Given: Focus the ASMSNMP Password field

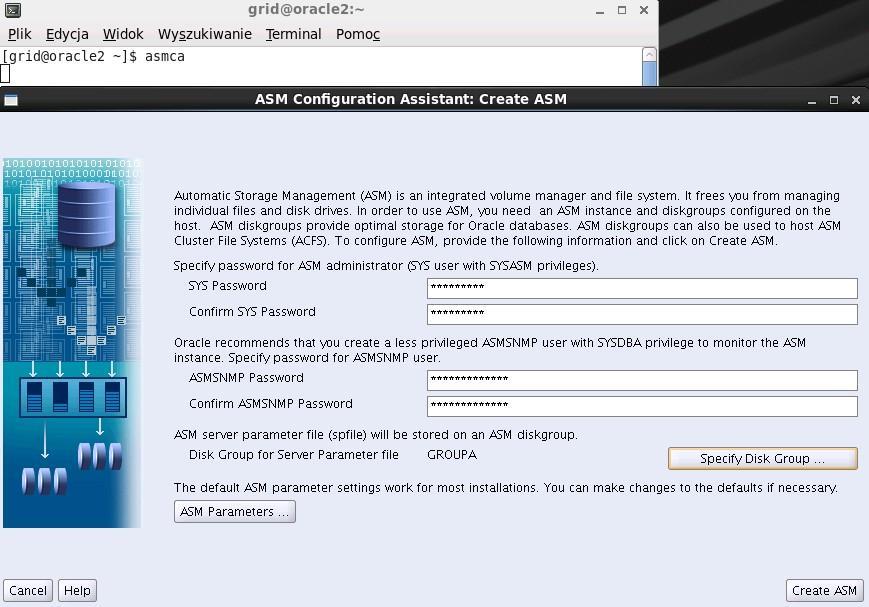Looking at the screenshot, I should (x=642, y=380).
